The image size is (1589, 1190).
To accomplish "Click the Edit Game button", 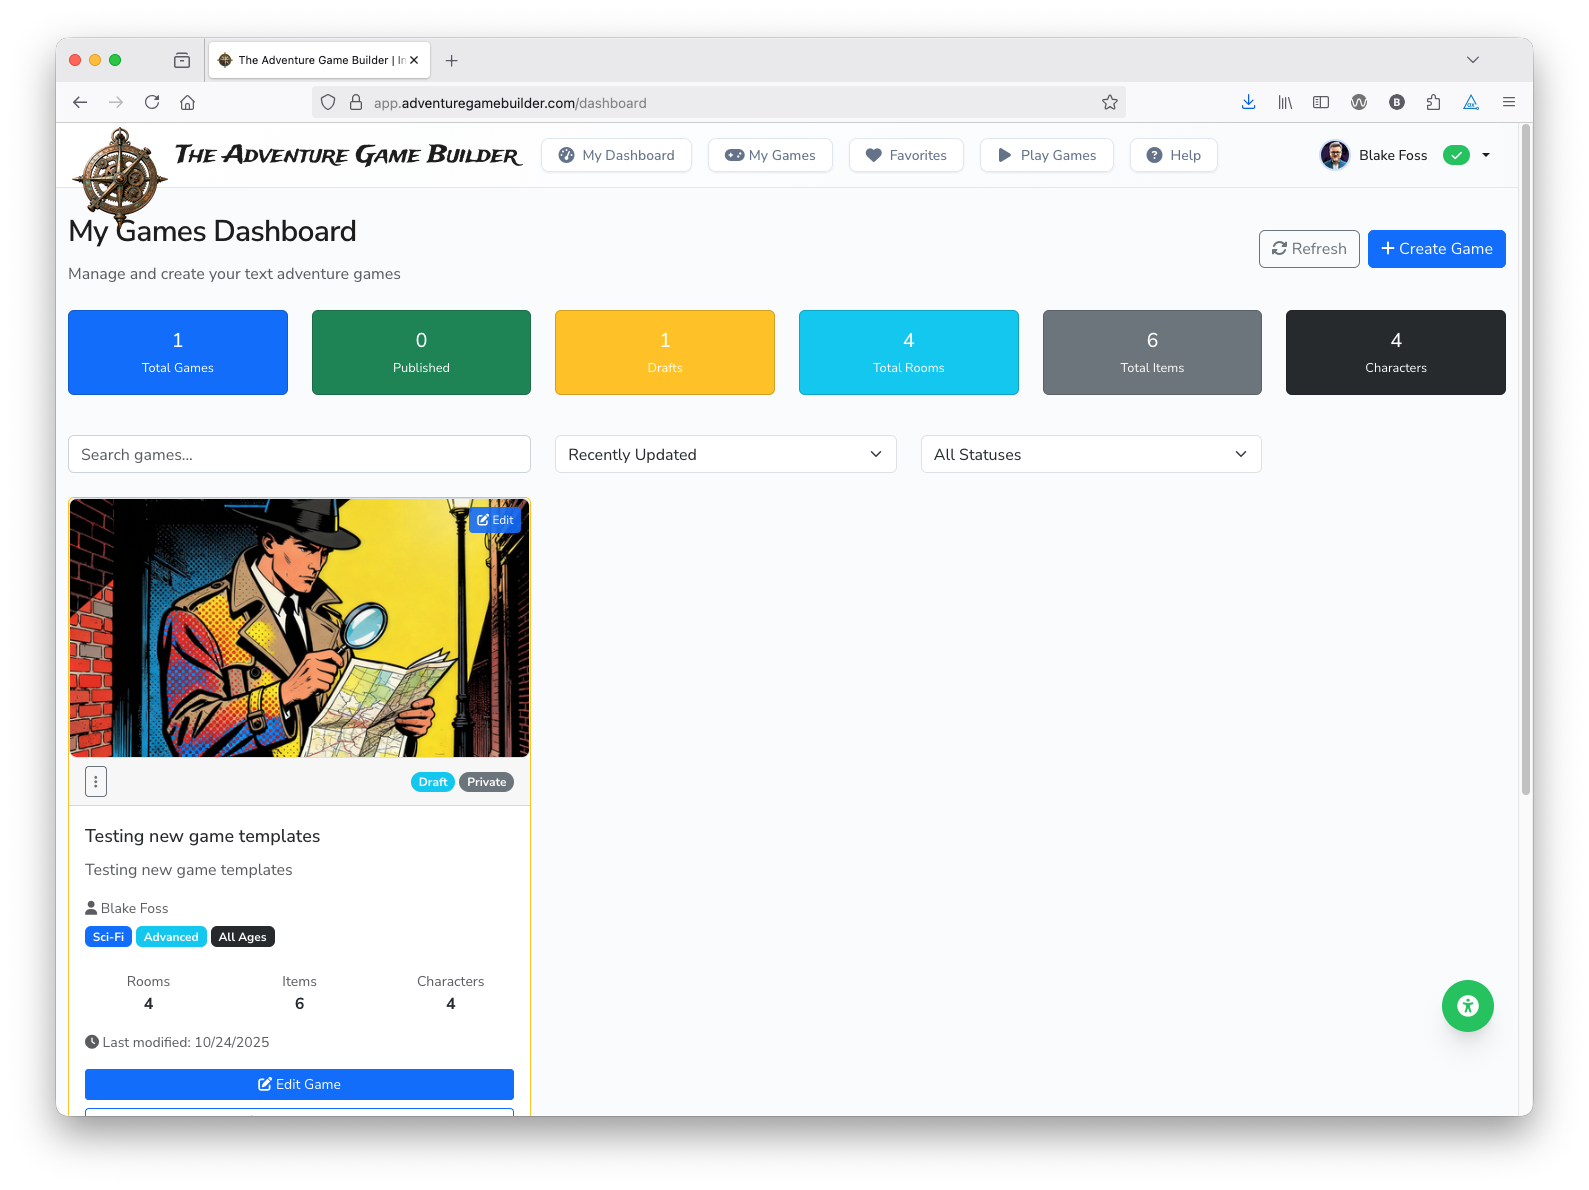I will pyautogui.click(x=299, y=1084).
